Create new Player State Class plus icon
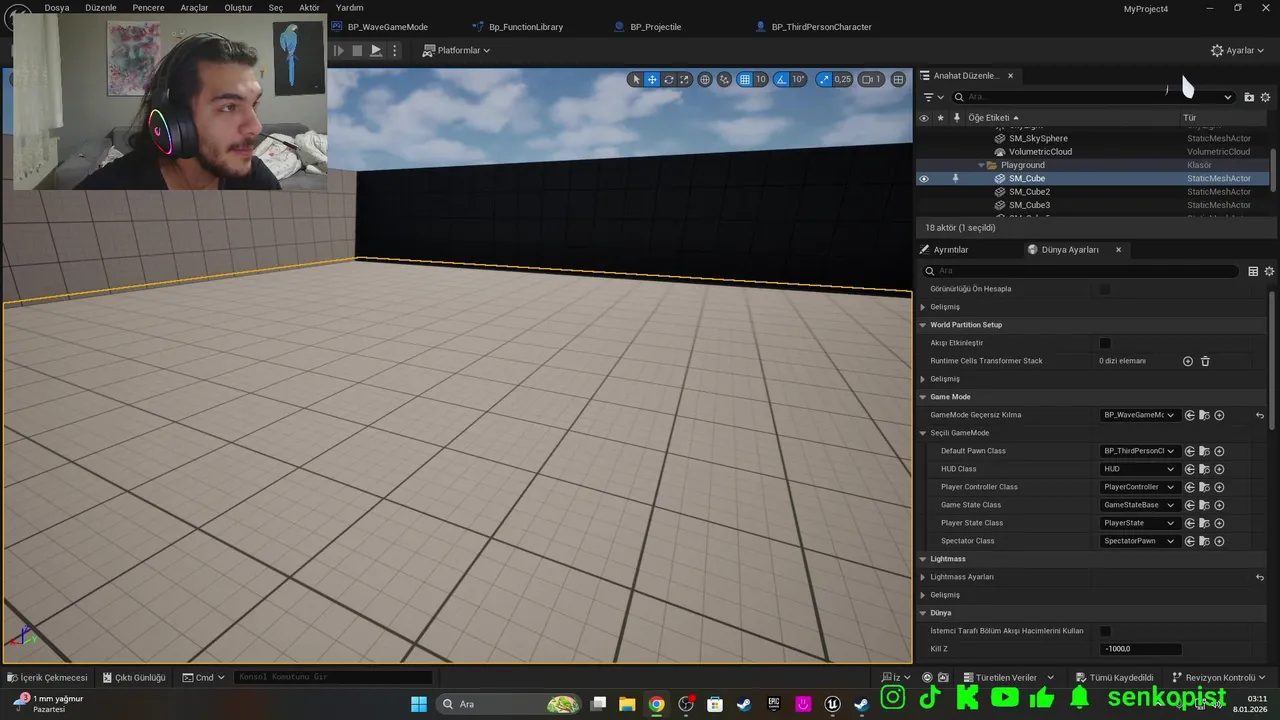This screenshot has height=720, width=1280. pos(1219,523)
